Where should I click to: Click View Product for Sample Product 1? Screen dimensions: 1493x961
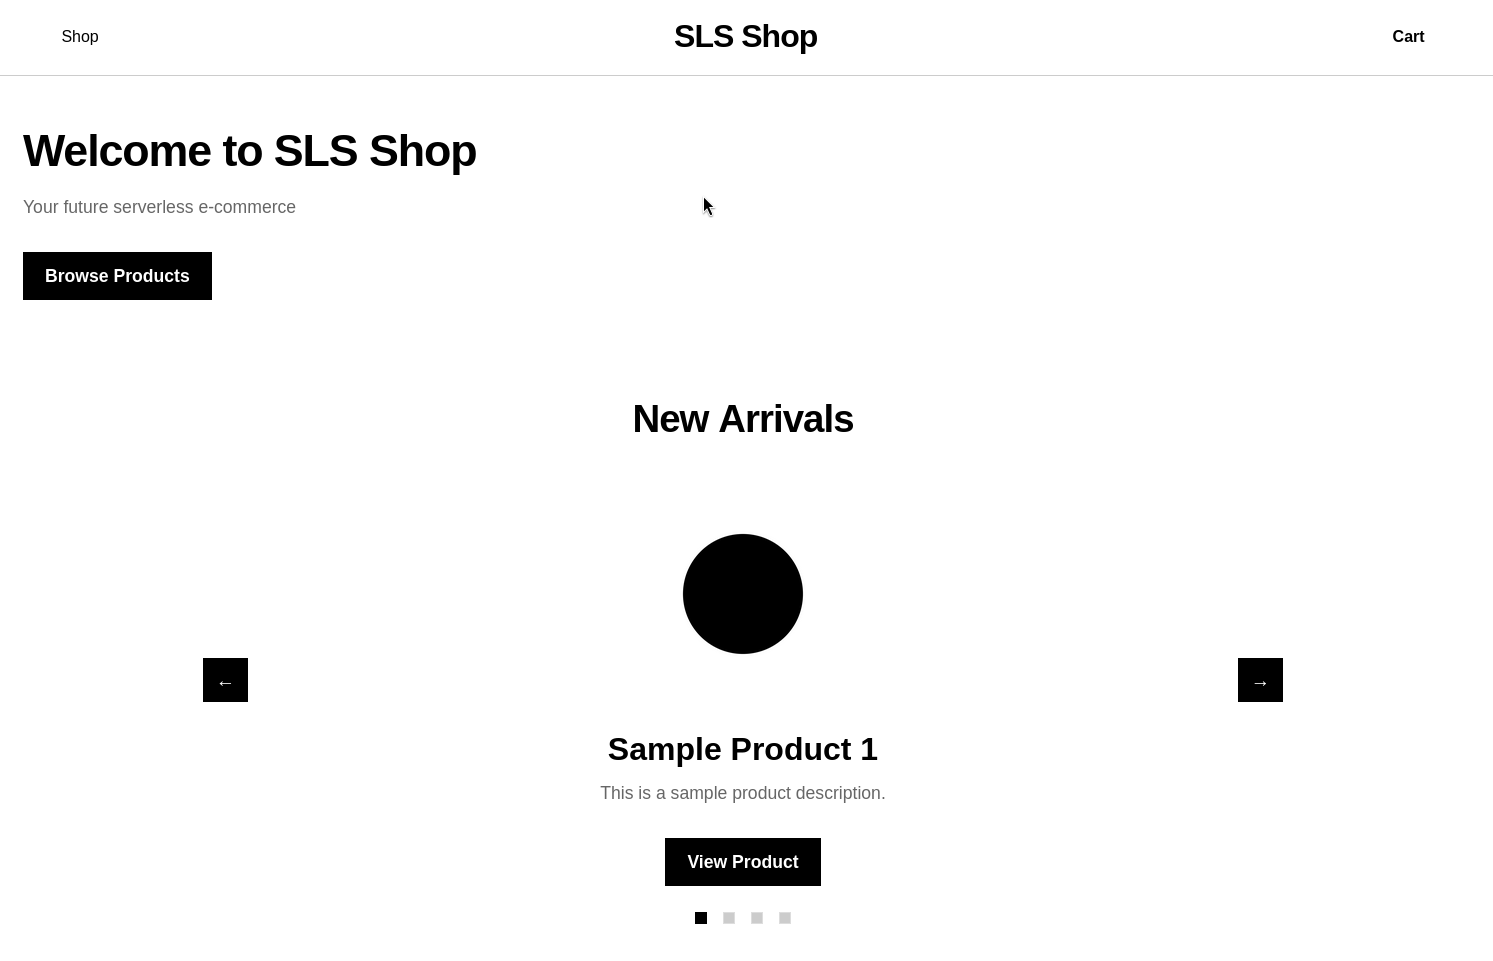(742, 861)
